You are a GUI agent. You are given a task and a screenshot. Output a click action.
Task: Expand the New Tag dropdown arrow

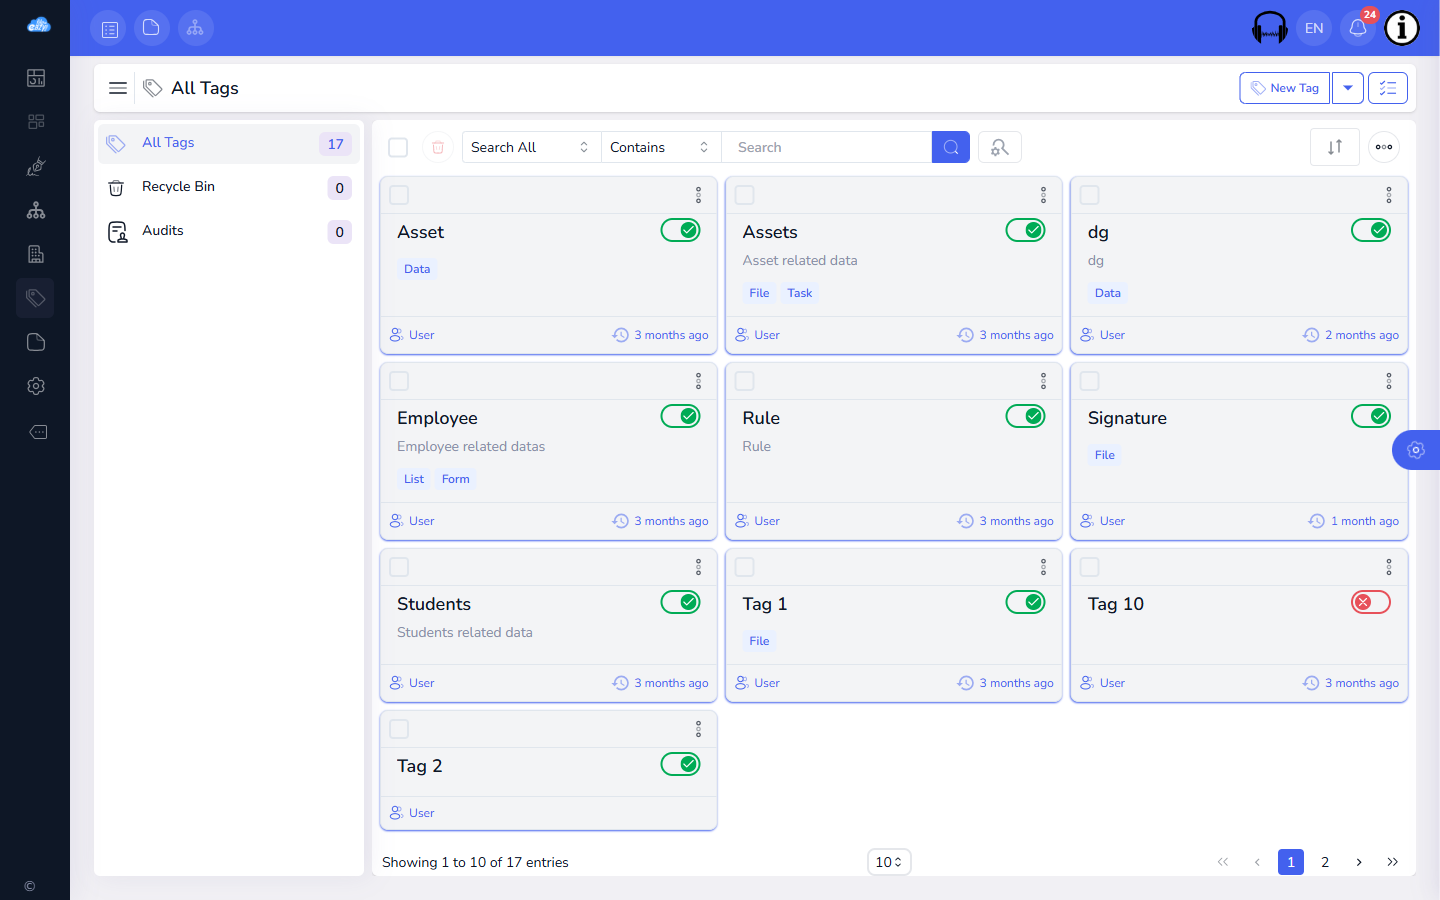point(1348,88)
